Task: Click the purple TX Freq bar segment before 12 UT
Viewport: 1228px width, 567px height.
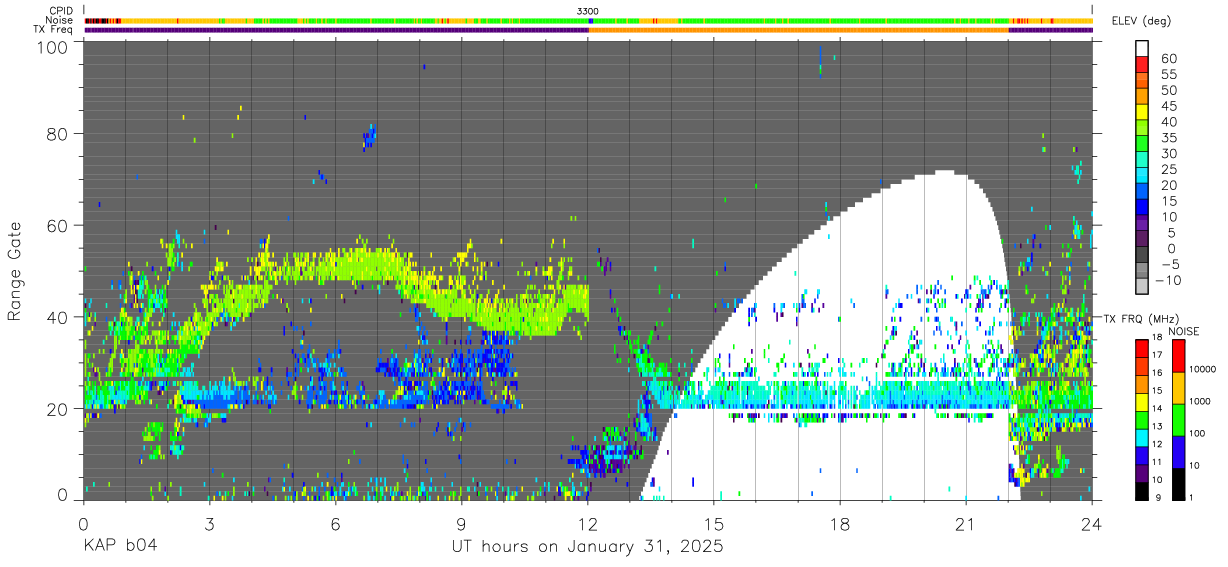Action: 336,30
